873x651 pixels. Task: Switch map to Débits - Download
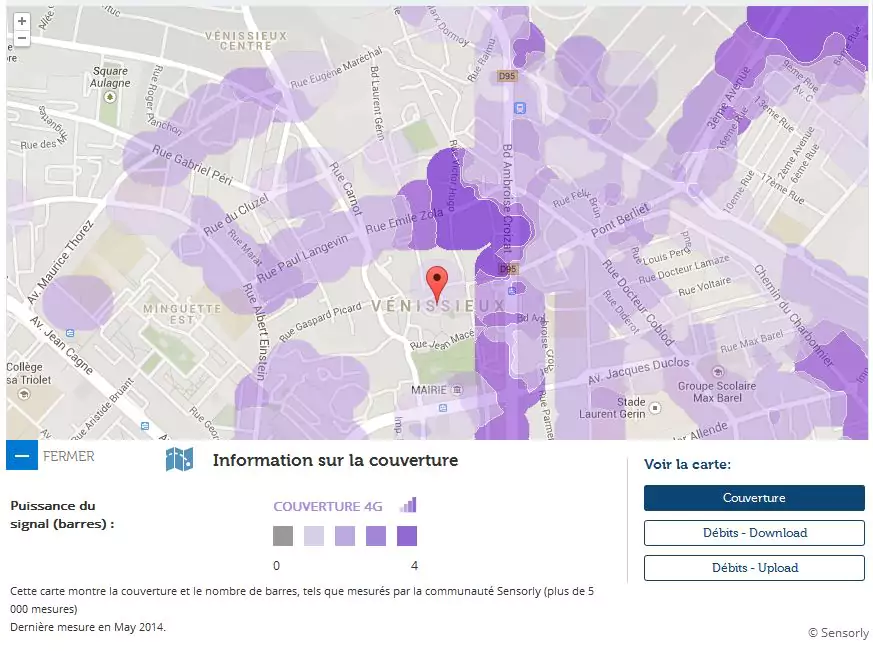(754, 533)
